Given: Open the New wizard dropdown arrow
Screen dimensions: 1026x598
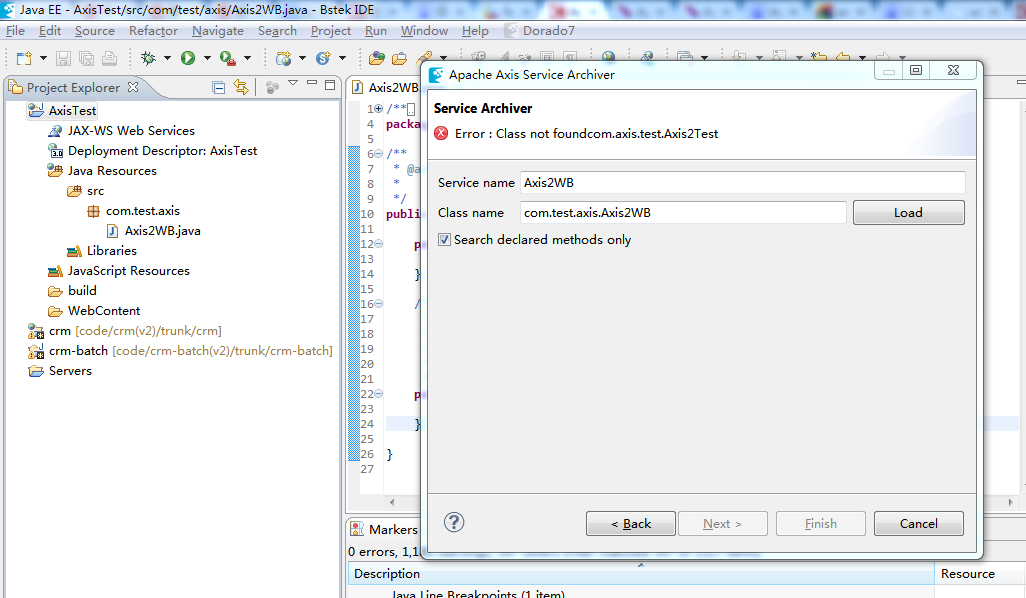Looking at the screenshot, I should (43, 58).
